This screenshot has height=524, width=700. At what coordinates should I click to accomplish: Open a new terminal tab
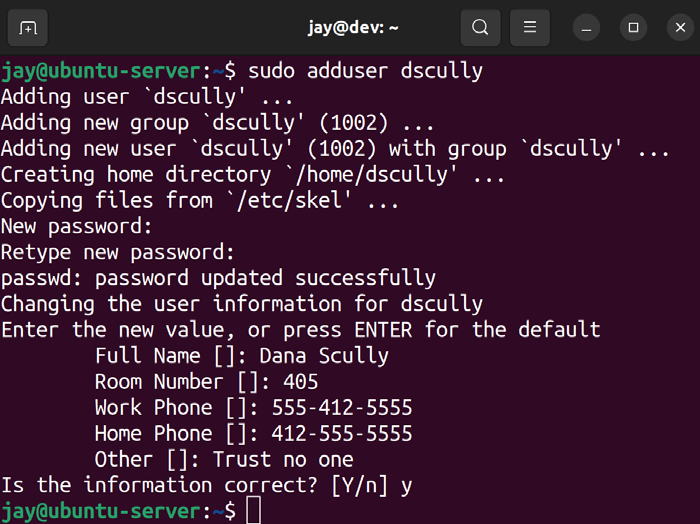pyautogui.click(x=28, y=27)
